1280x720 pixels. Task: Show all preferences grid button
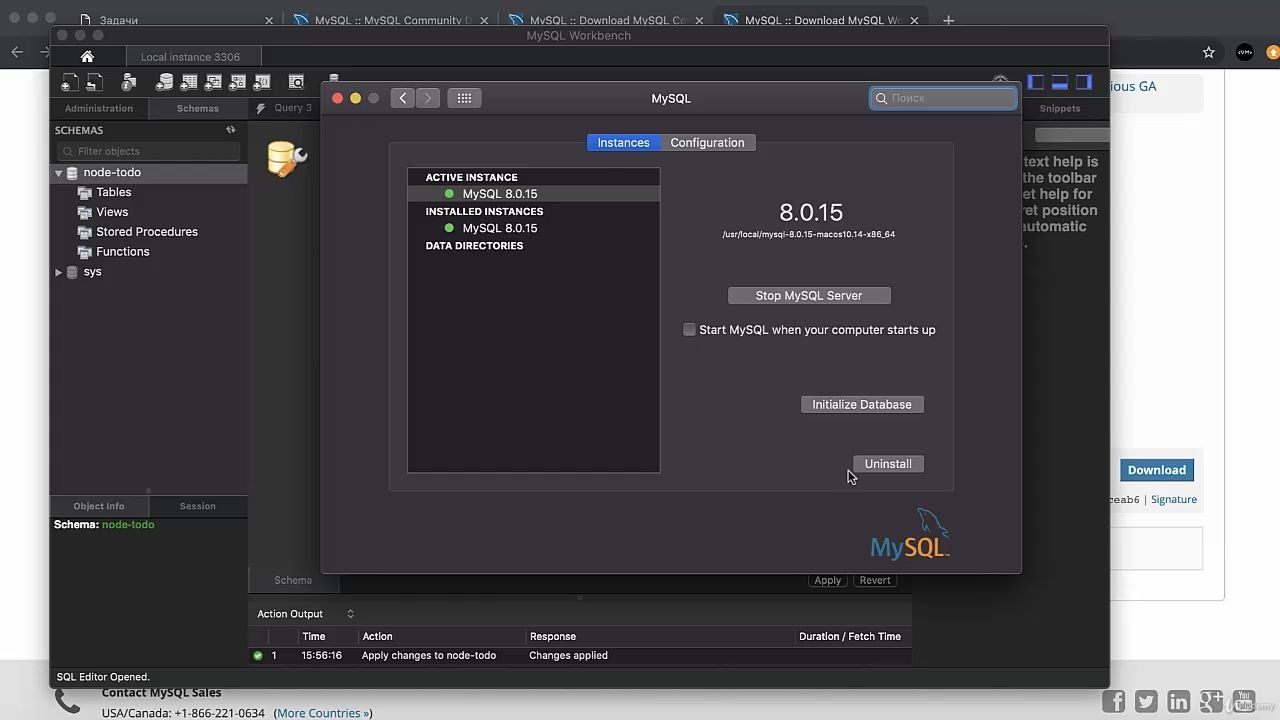464,98
